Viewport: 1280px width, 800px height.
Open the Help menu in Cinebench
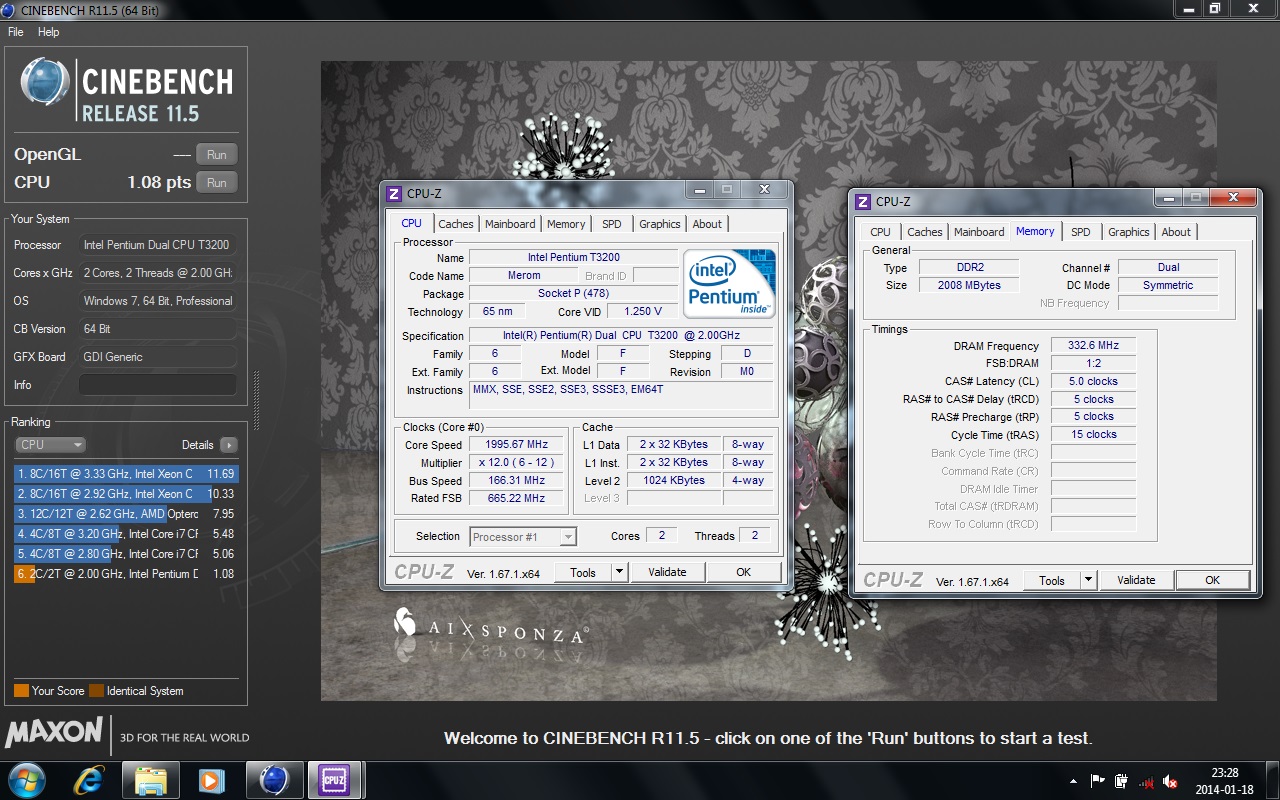click(x=49, y=32)
